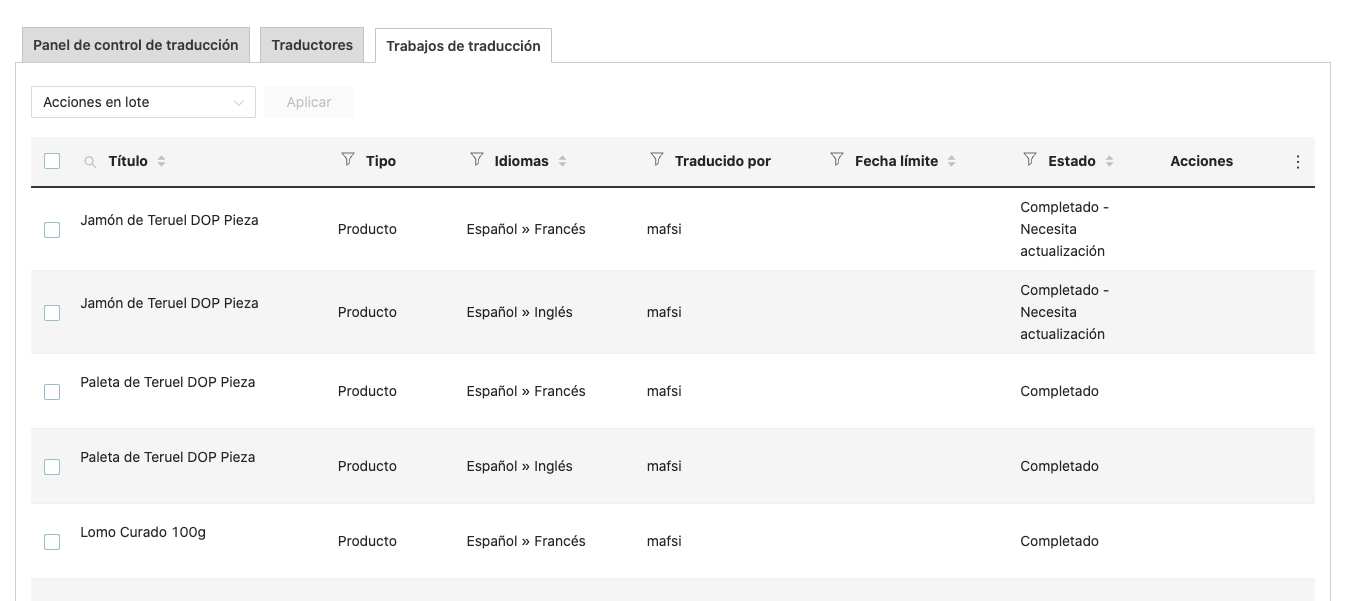Open the Tipo column filter icon
Image resolution: width=1345 pixels, height=601 pixels.
(x=348, y=160)
